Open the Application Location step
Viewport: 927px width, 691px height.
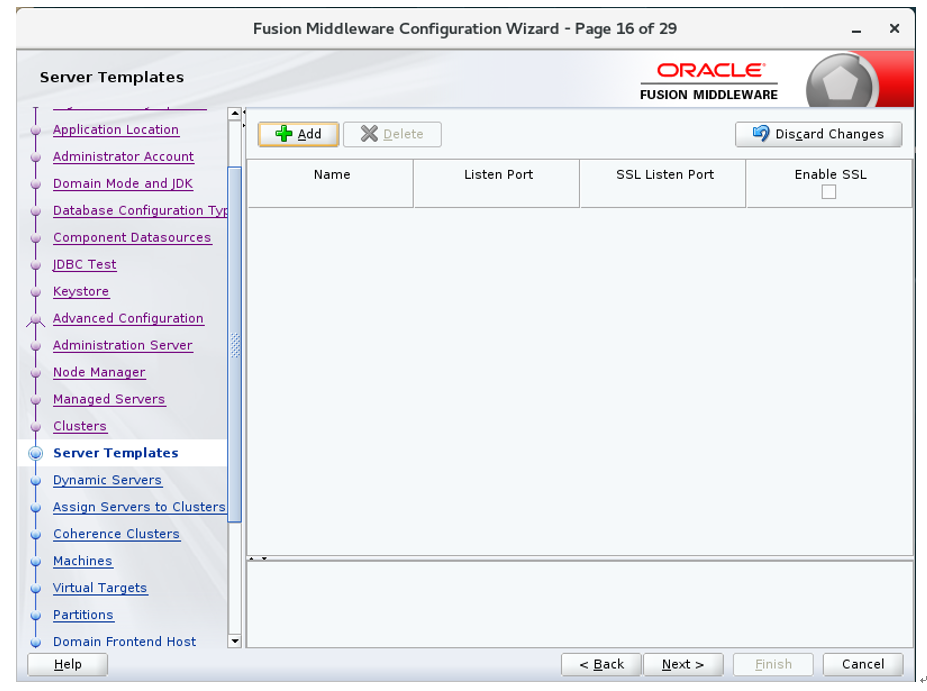pyautogui.click(x=116, y=130)
